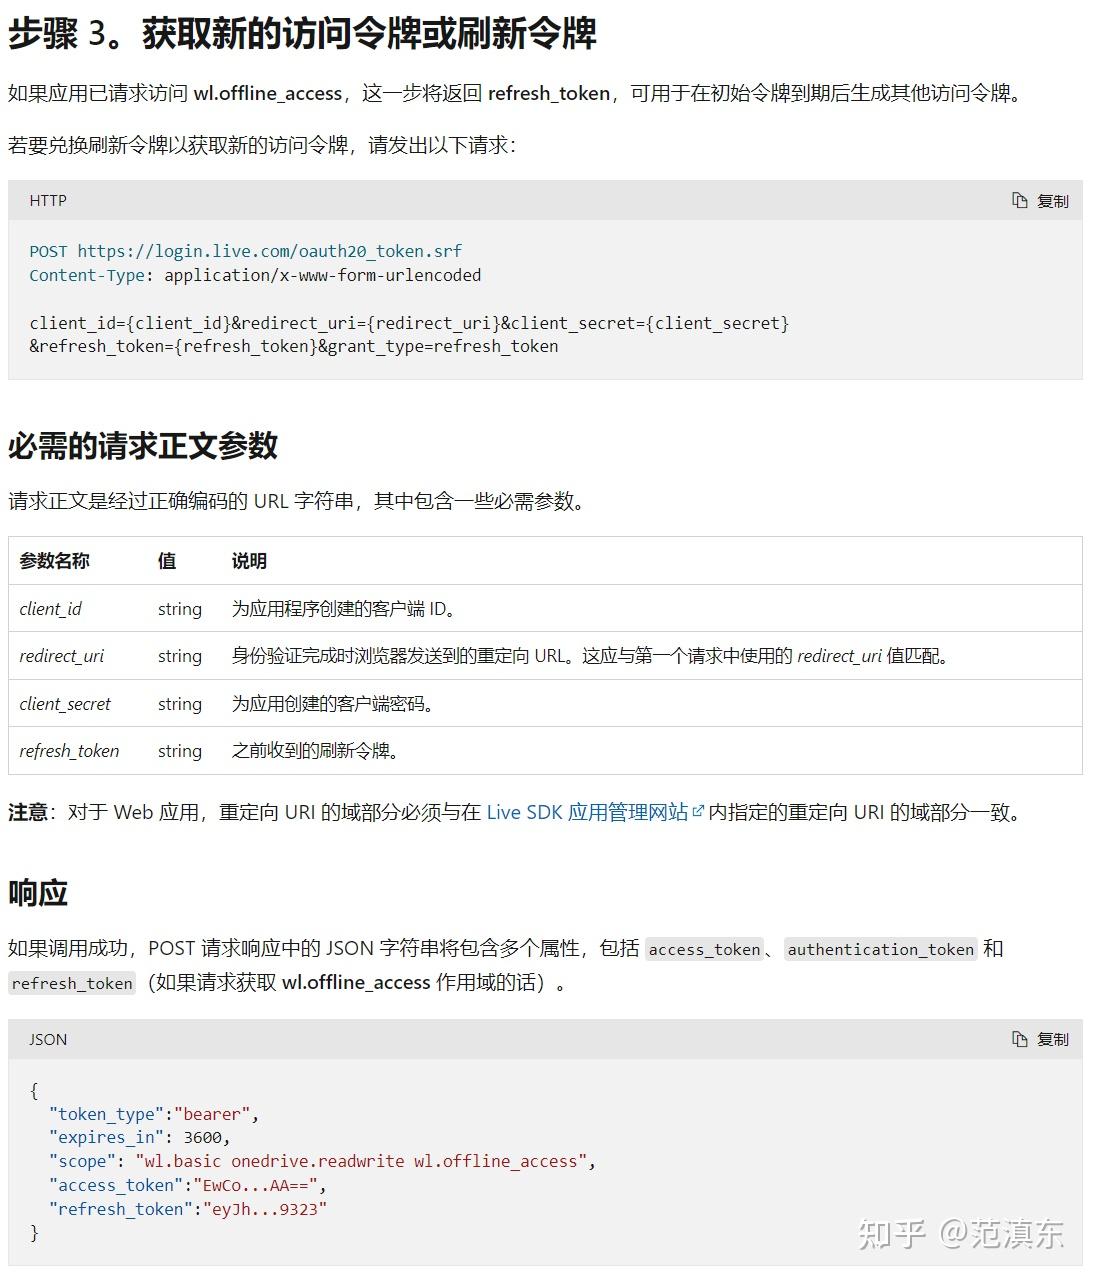Click the HTTP label on the first code block
Image resolution: width=1093 pixels, height=1280 pixels.
click(x=47, y=200)
